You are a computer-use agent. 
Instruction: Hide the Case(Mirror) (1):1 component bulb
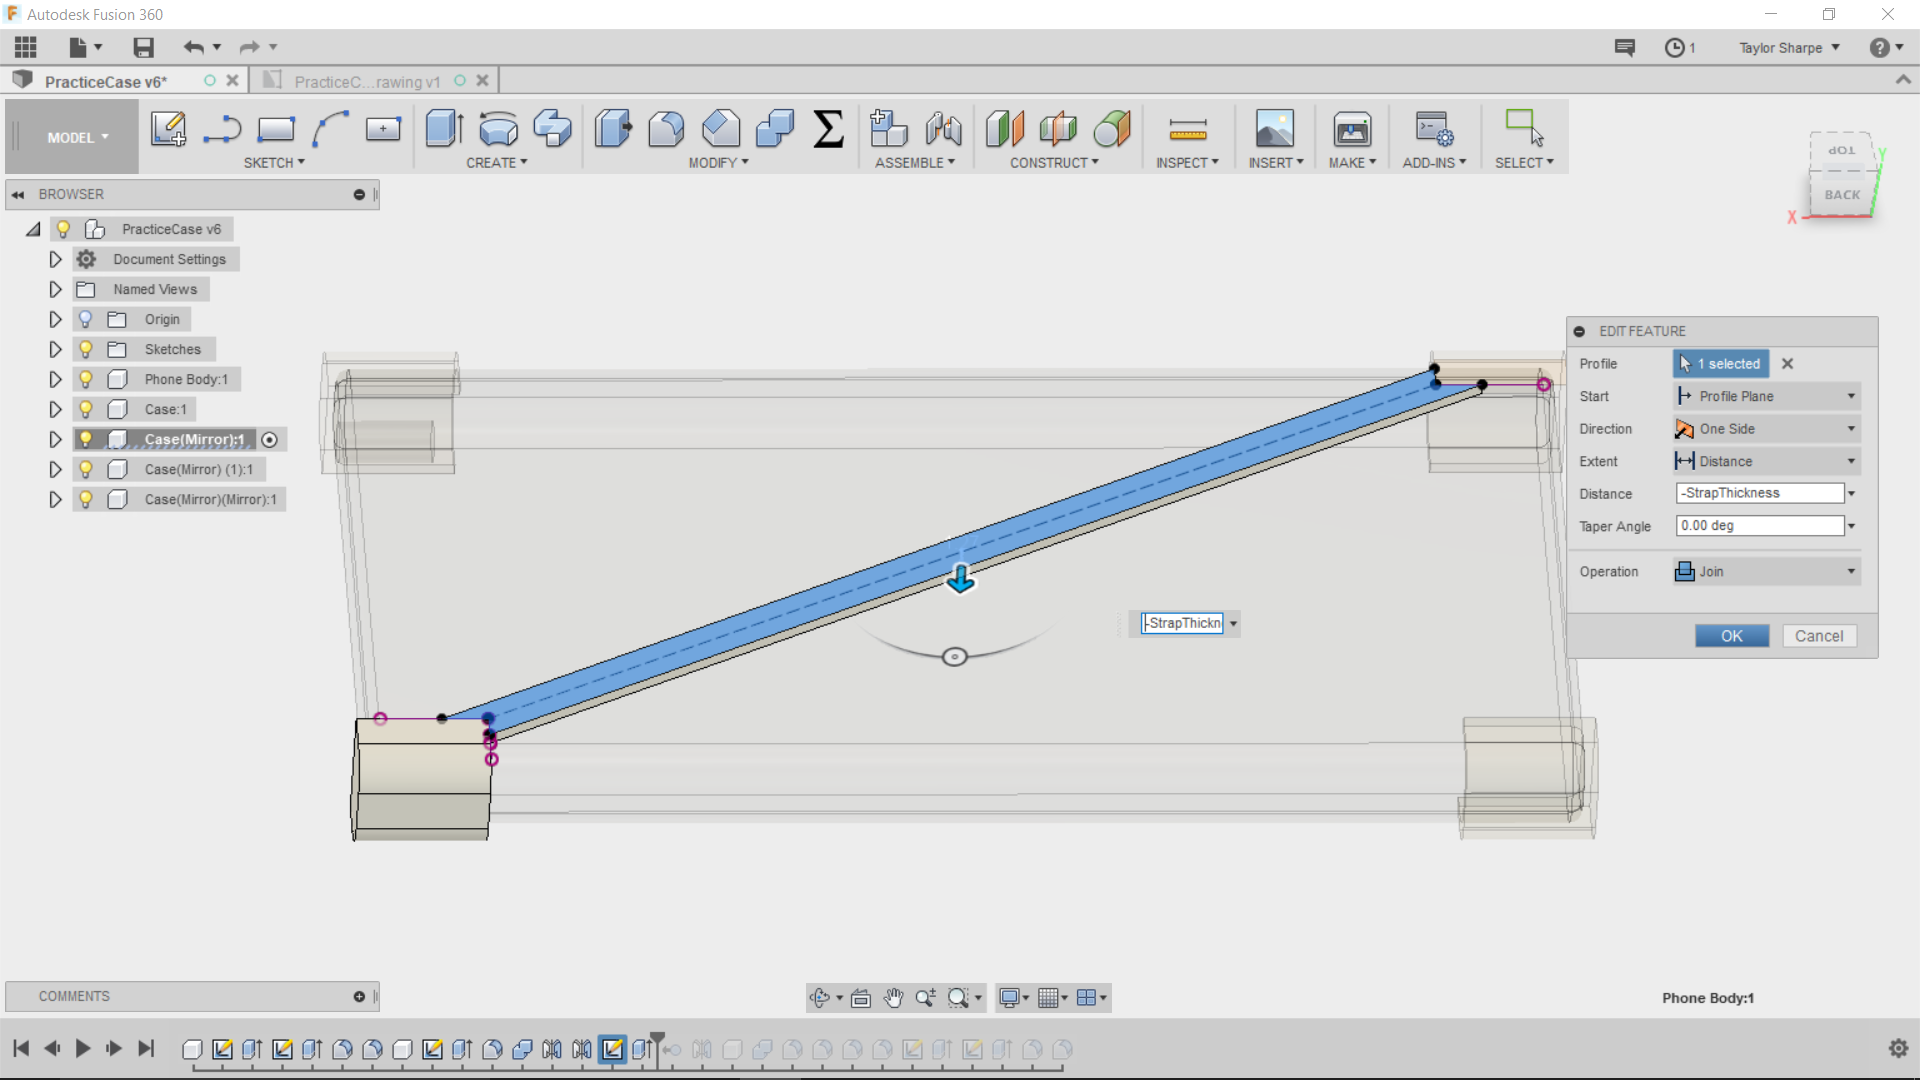(86, 469)
